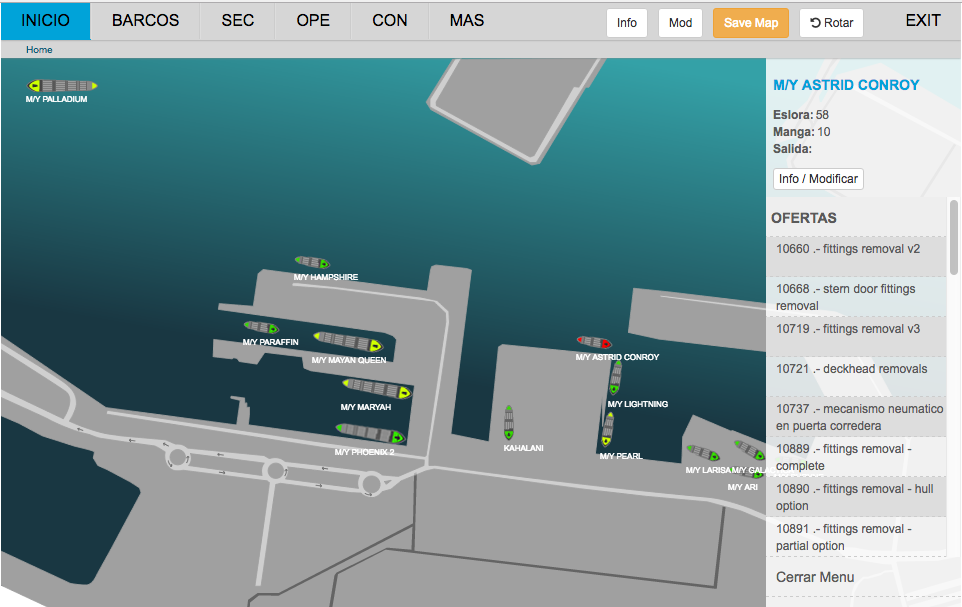Screen dimensions: 962x607
Task: Select the M/Y Lightning boat icon
Action: pos(616,378)
